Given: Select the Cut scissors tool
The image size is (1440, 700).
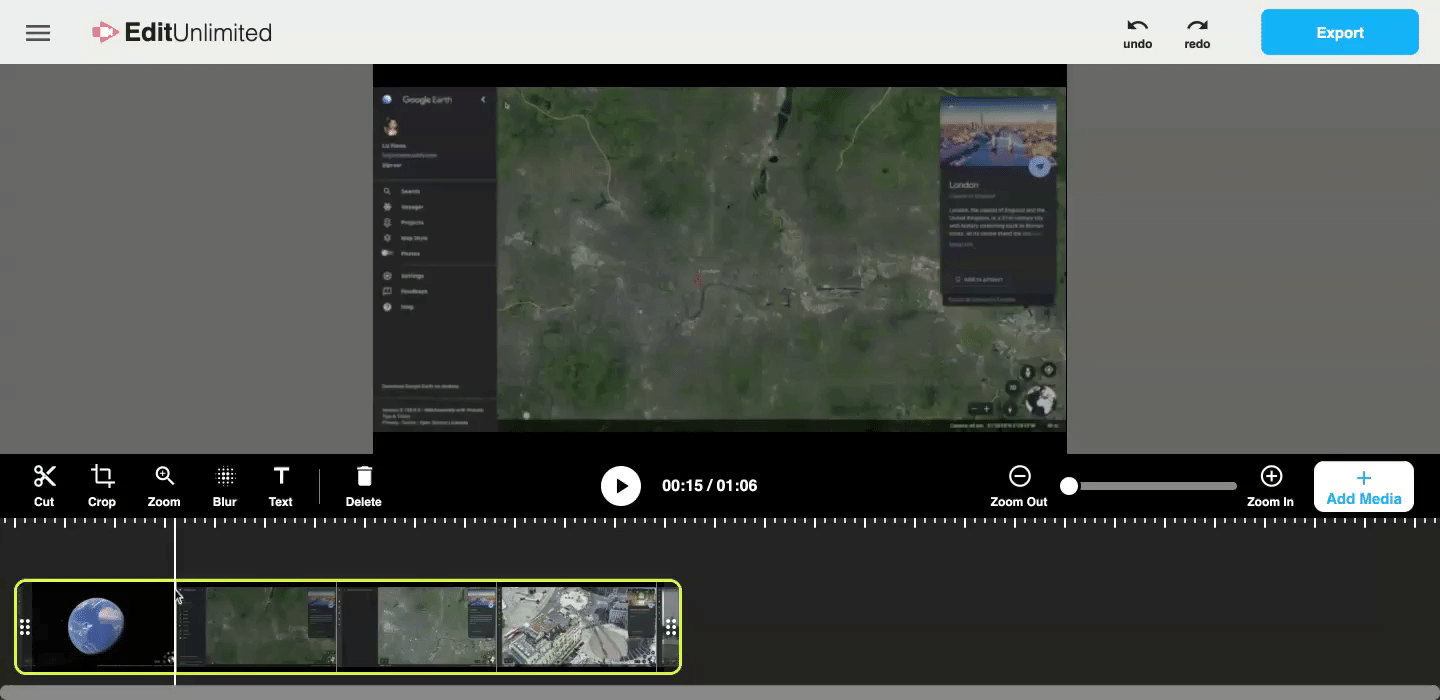Looking at the screenshot, I should coord(44,486).
